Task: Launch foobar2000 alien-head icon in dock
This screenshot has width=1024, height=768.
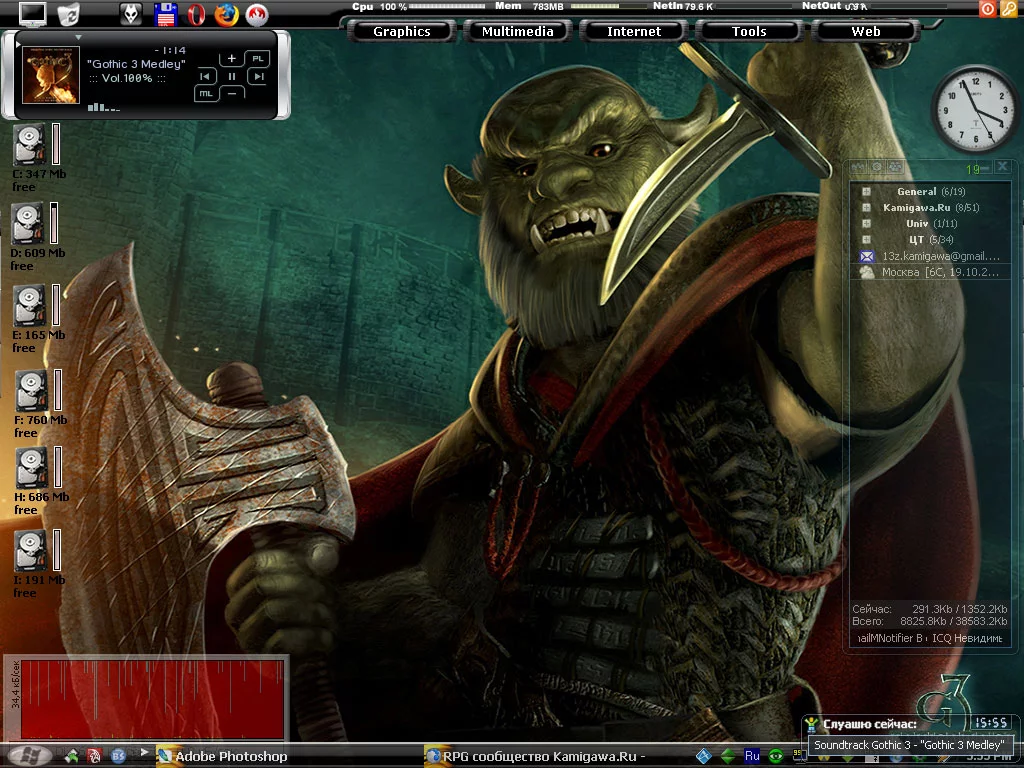Action: [x=131, y=14]
